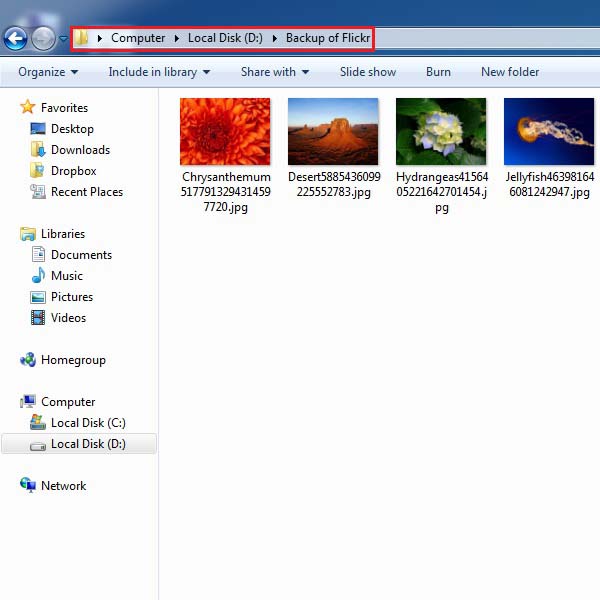Viewport: 600px width, 600px height.
Task: Click the Documents library icon
Action: coord(38,254)
